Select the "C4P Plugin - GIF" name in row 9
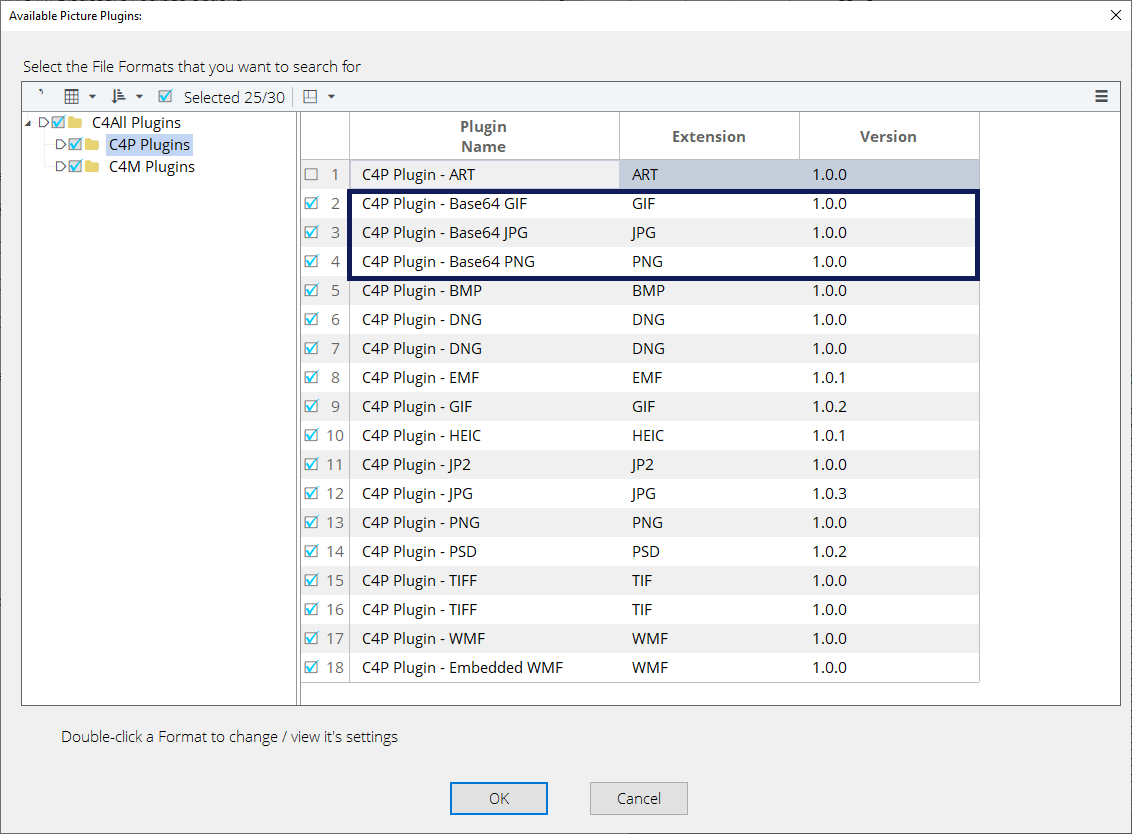 (417, 407)
